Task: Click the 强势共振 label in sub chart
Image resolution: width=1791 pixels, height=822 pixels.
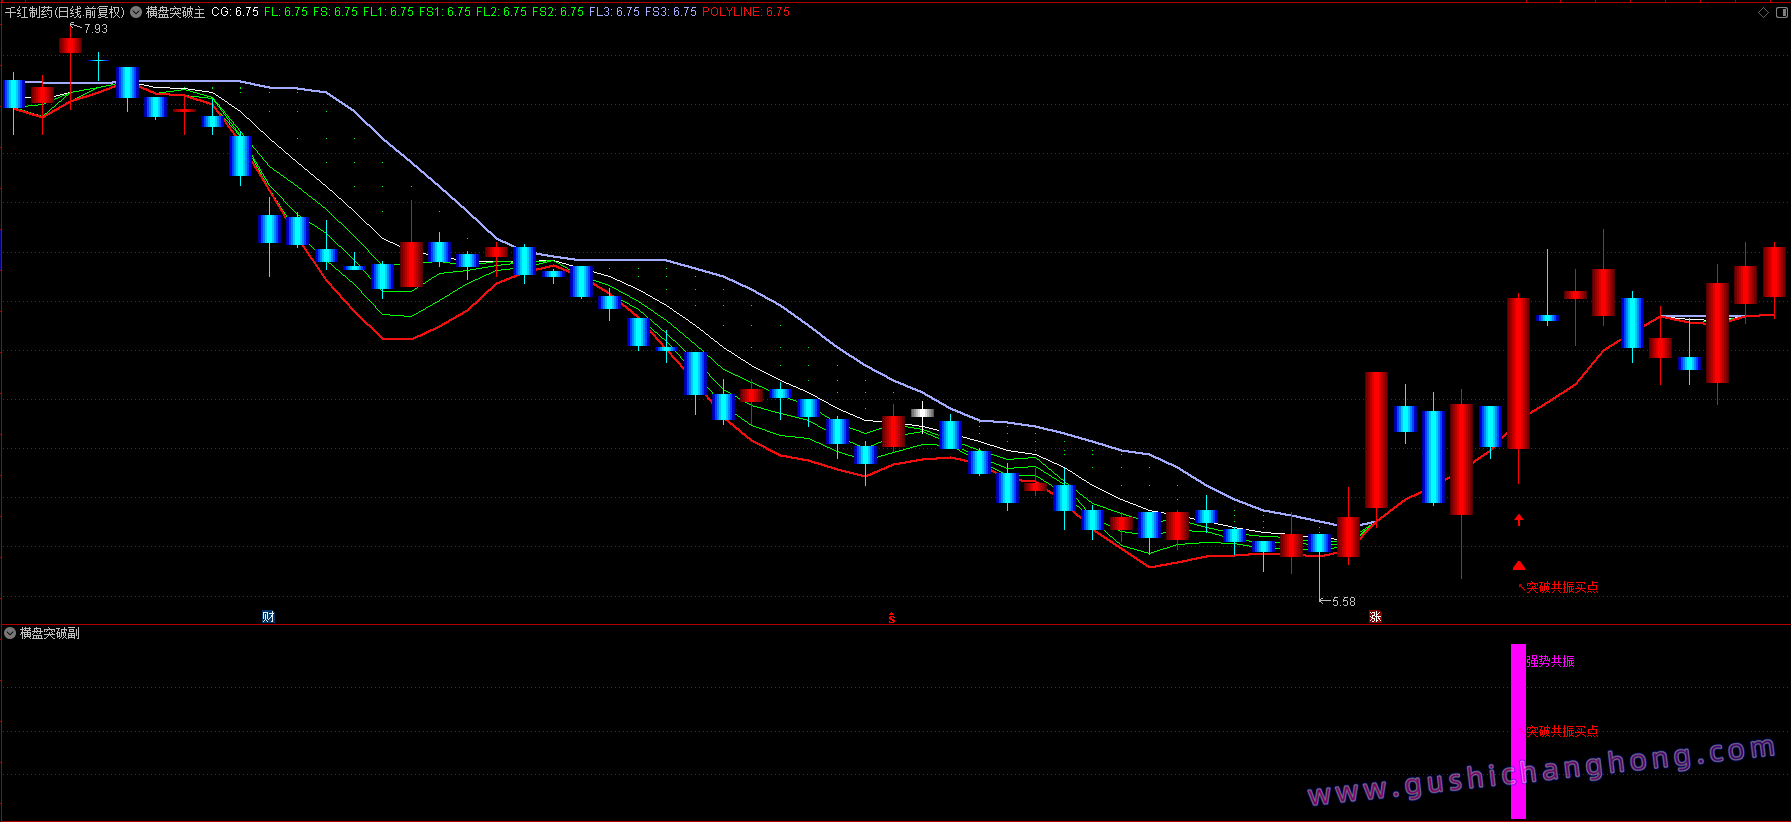Action: click(1550, 661)
